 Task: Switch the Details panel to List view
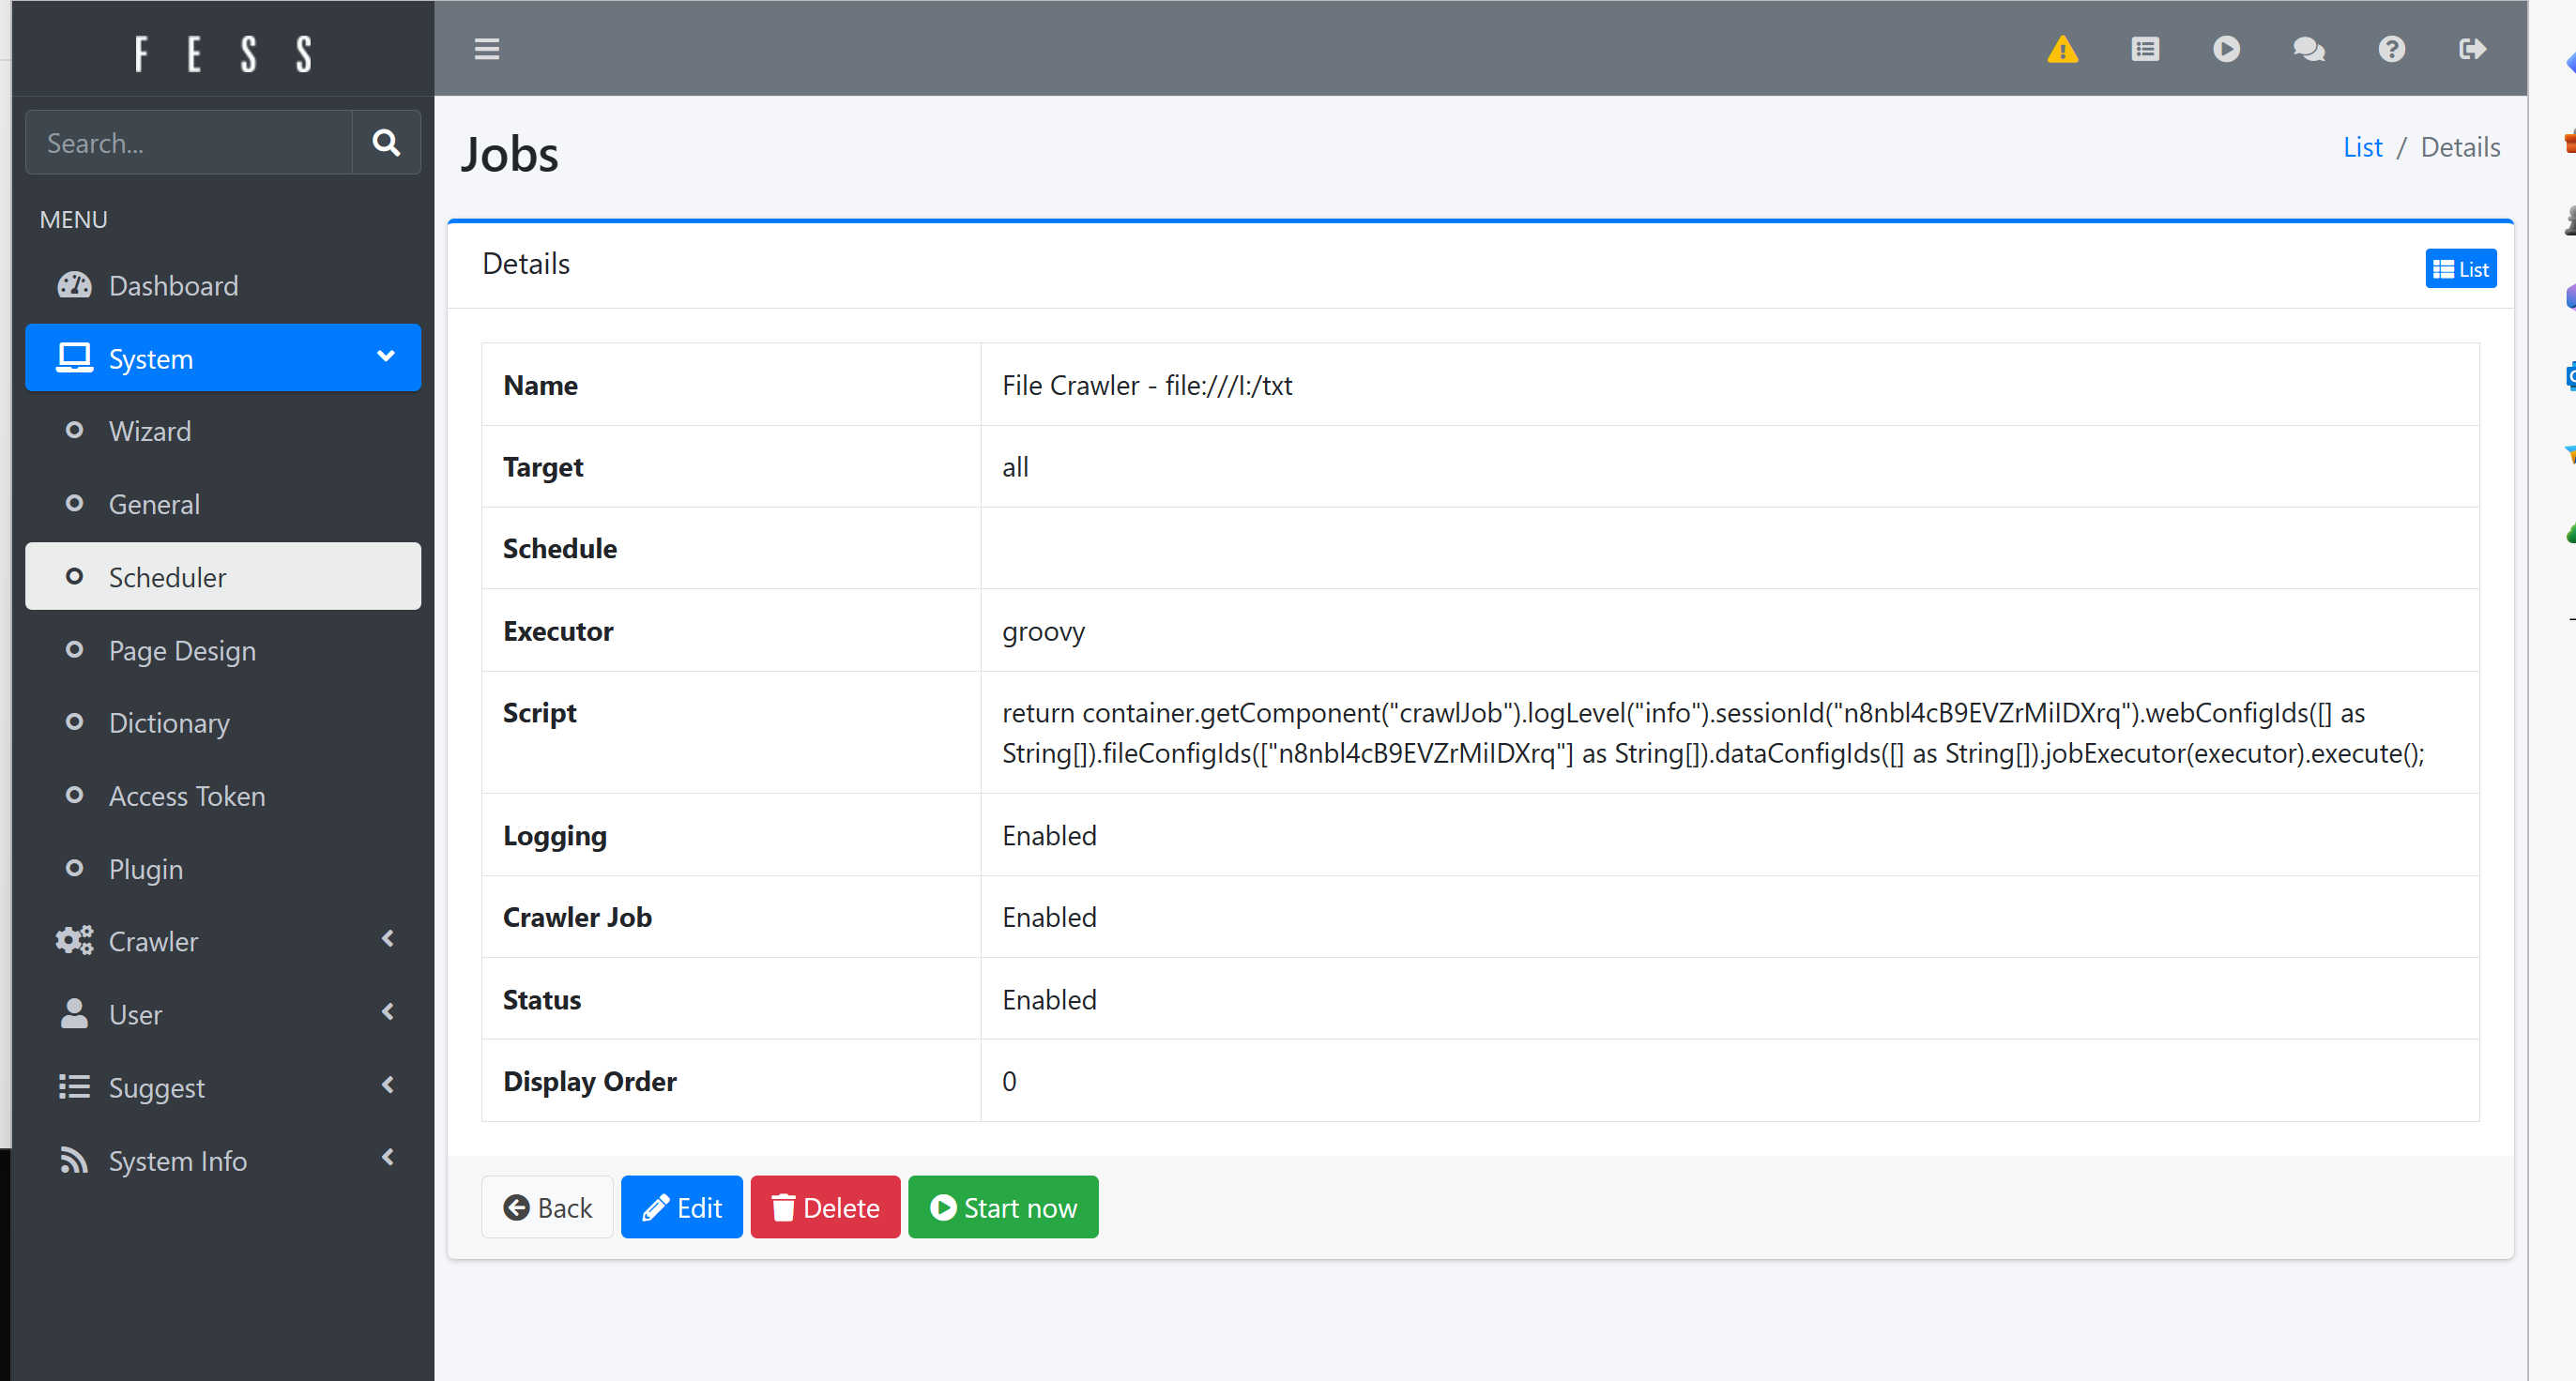(2461, 268)
